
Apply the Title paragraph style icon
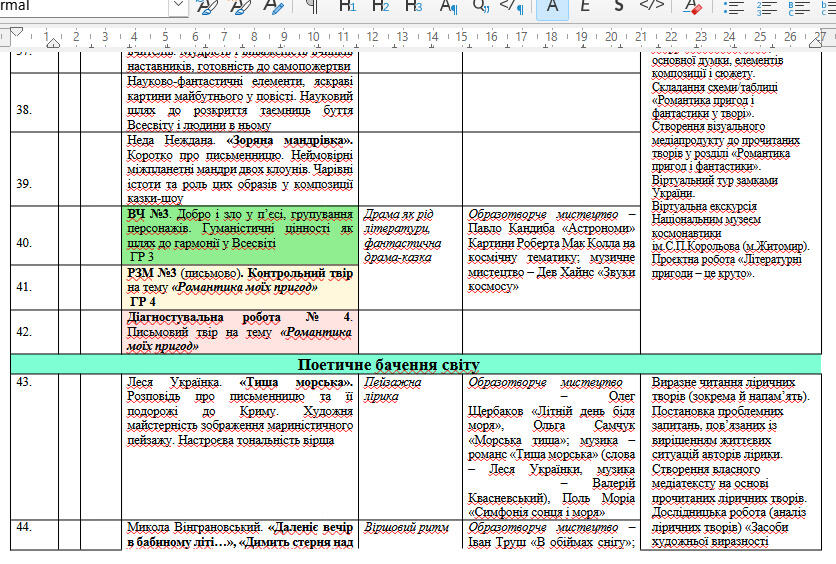pos(448,6)
